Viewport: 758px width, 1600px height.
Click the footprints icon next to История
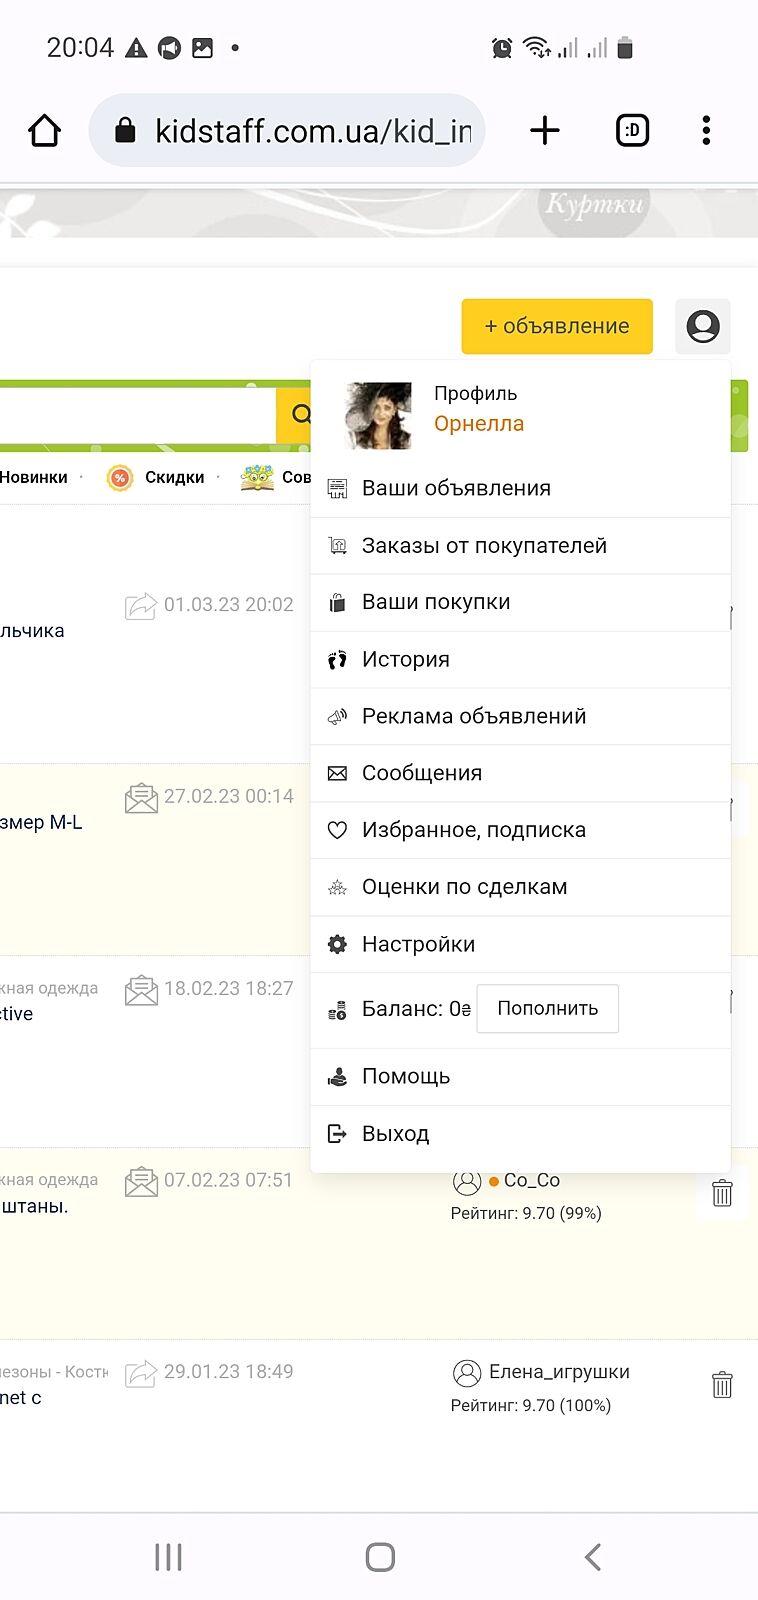[x=338, y=660]
